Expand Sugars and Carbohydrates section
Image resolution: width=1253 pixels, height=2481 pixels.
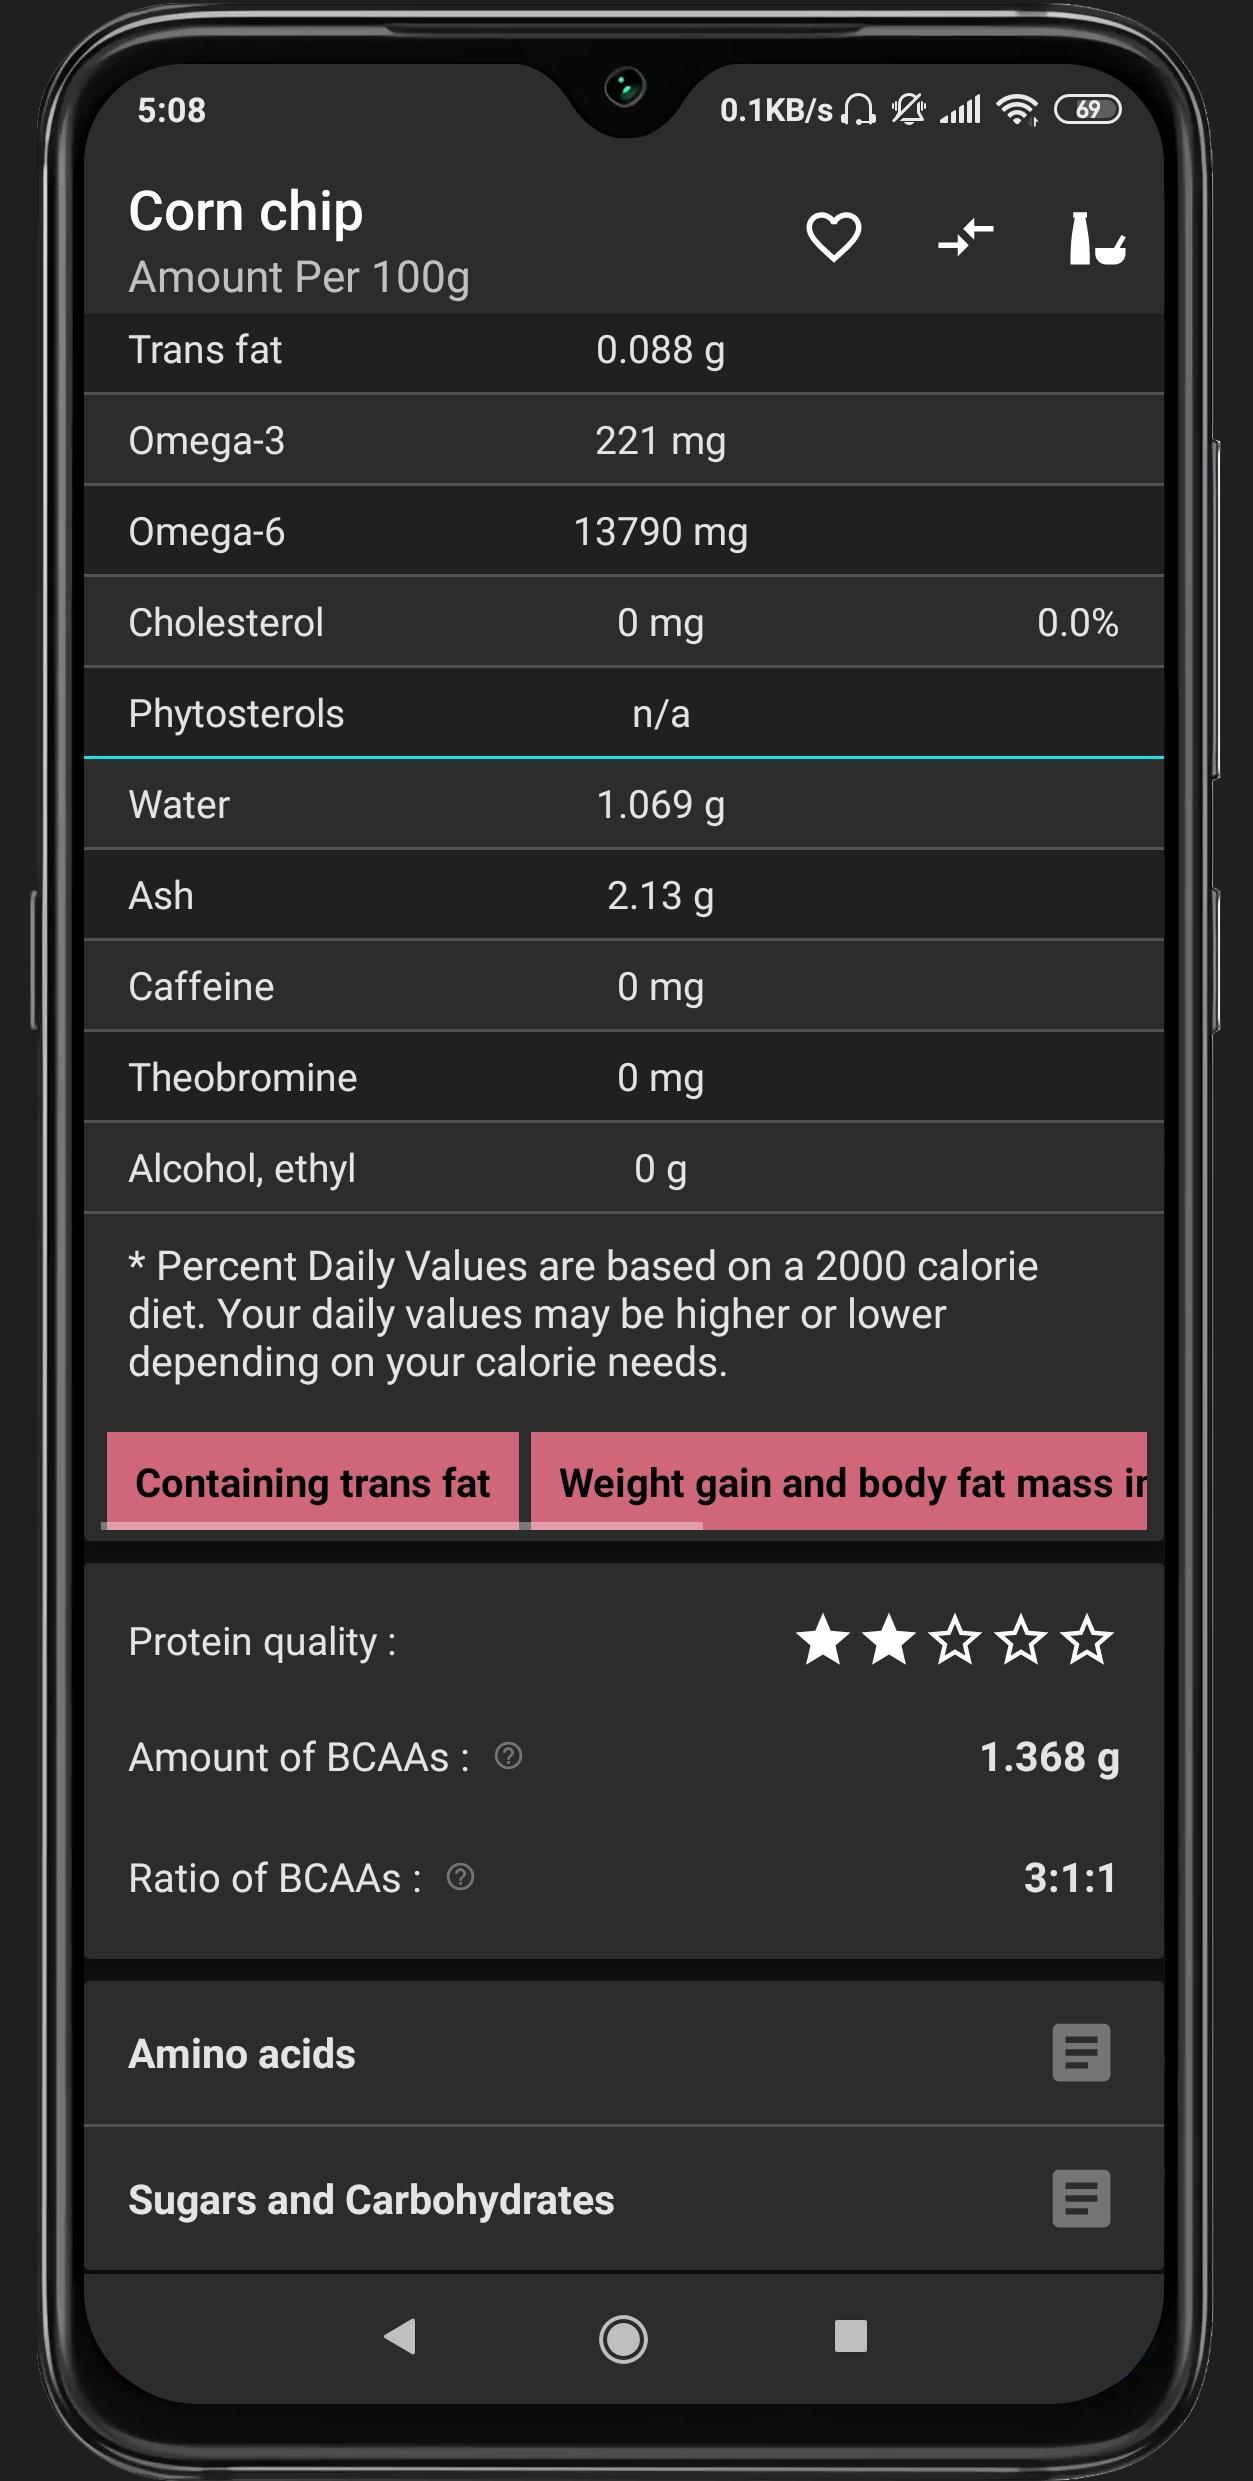(624, 2199)
